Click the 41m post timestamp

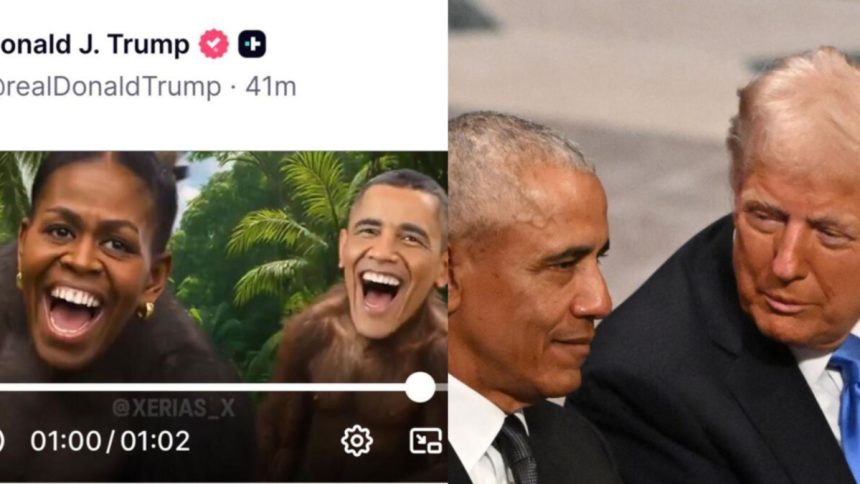click(270, 87)
